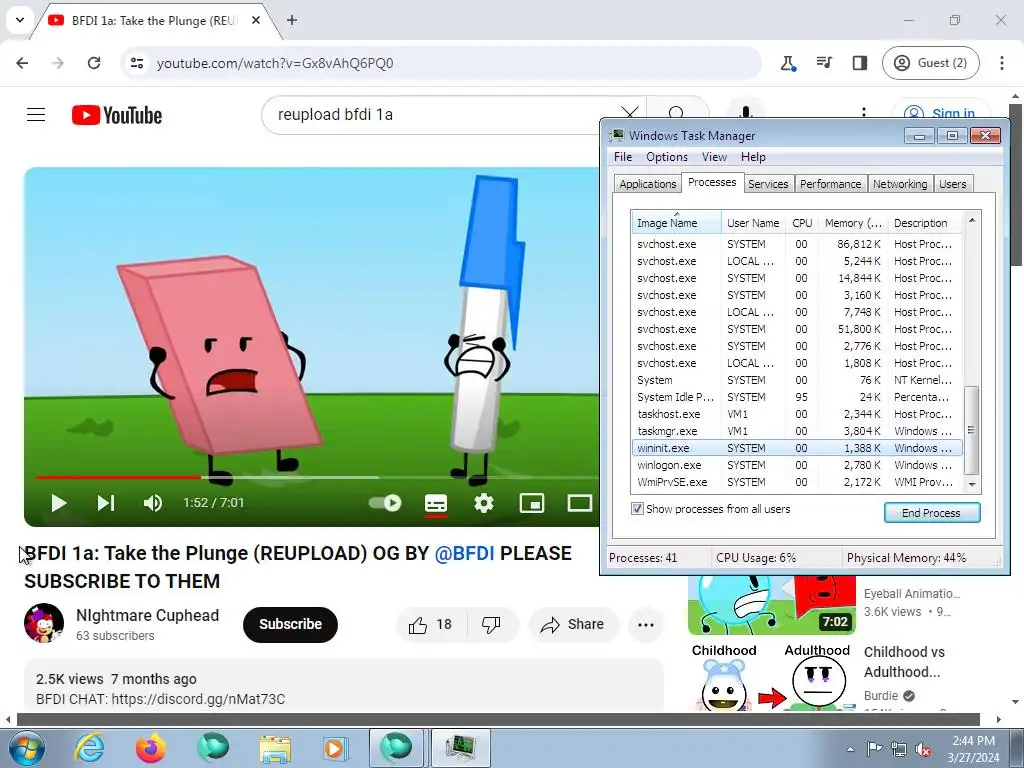Subscribe to NIghtmare Cuphead channel
1024x768 pixels.
[x=290, y=624]
